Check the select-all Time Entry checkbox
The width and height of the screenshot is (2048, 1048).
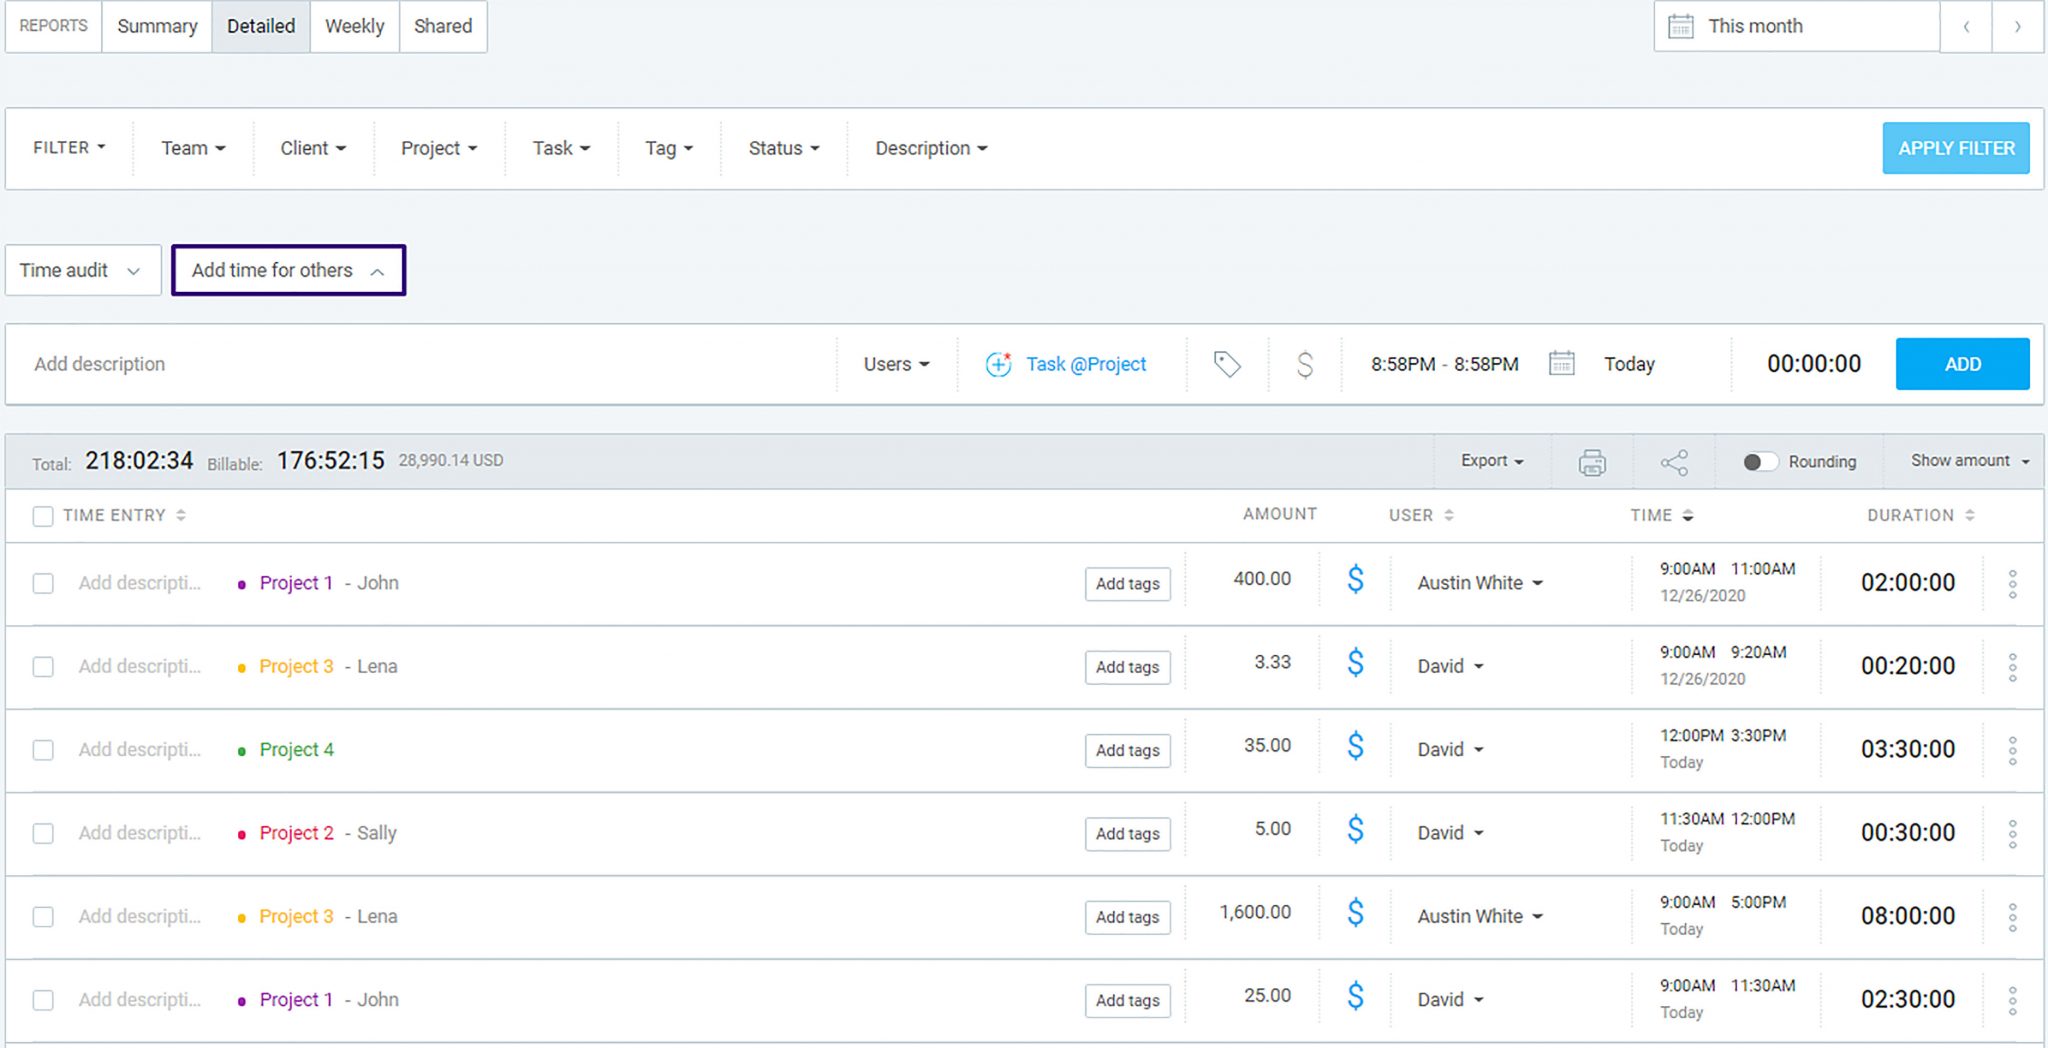(x=43, y=516)
